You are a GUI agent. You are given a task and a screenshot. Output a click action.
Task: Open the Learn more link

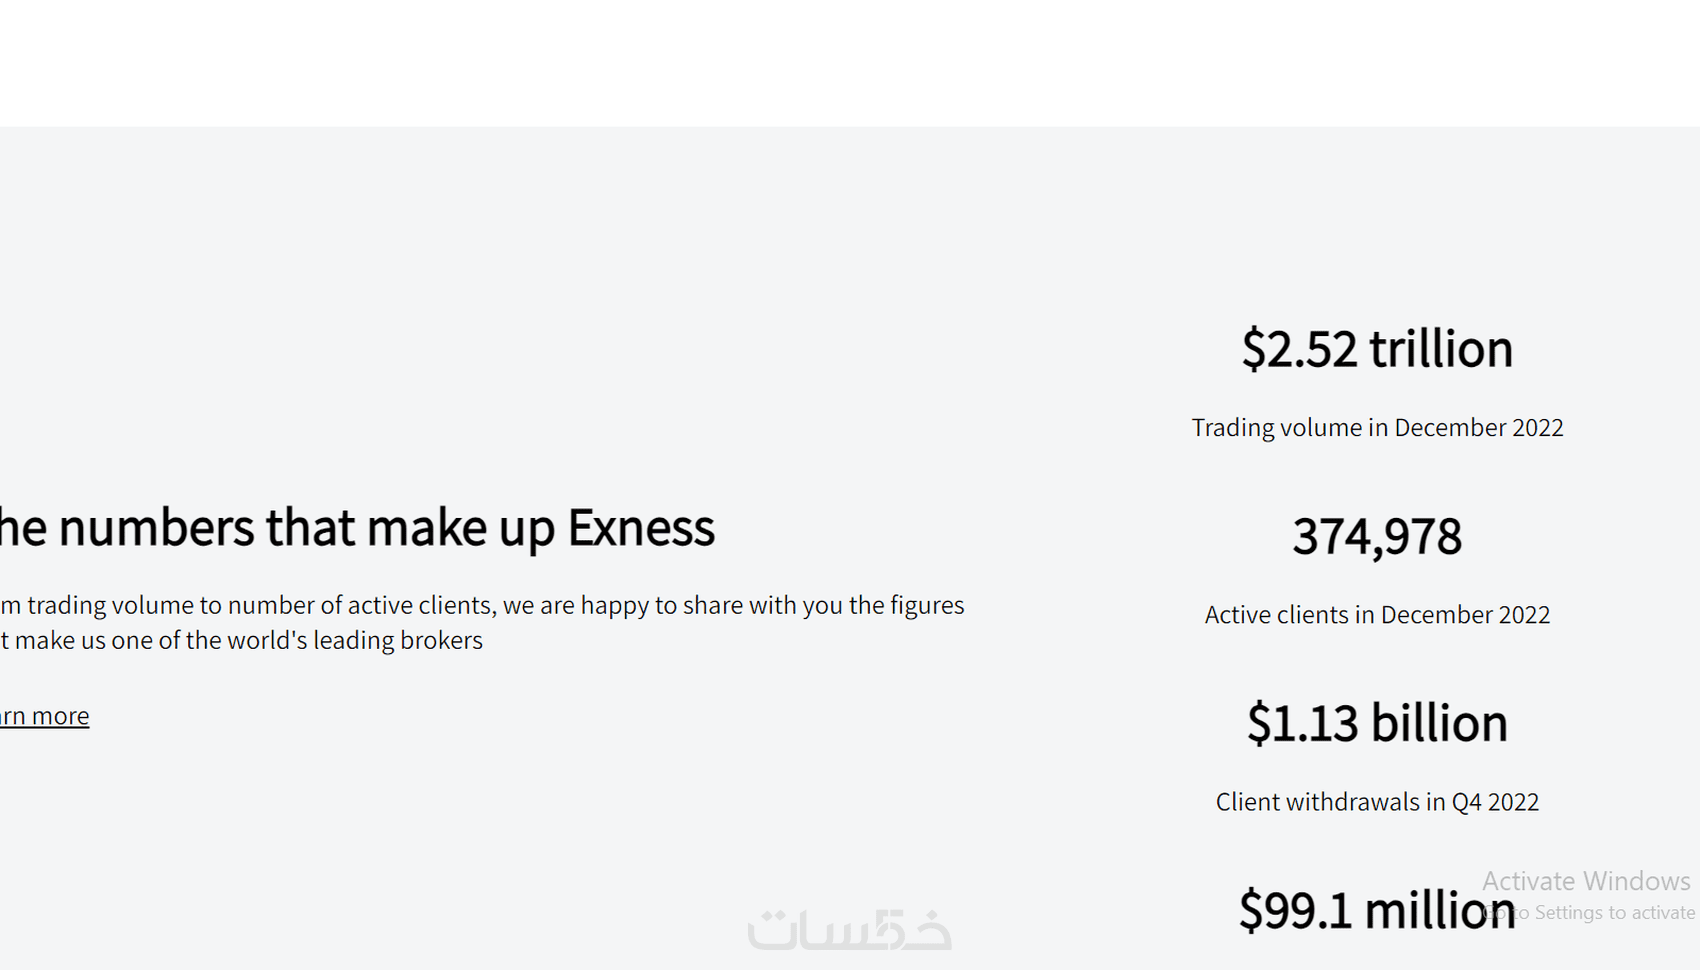point(44,716)
